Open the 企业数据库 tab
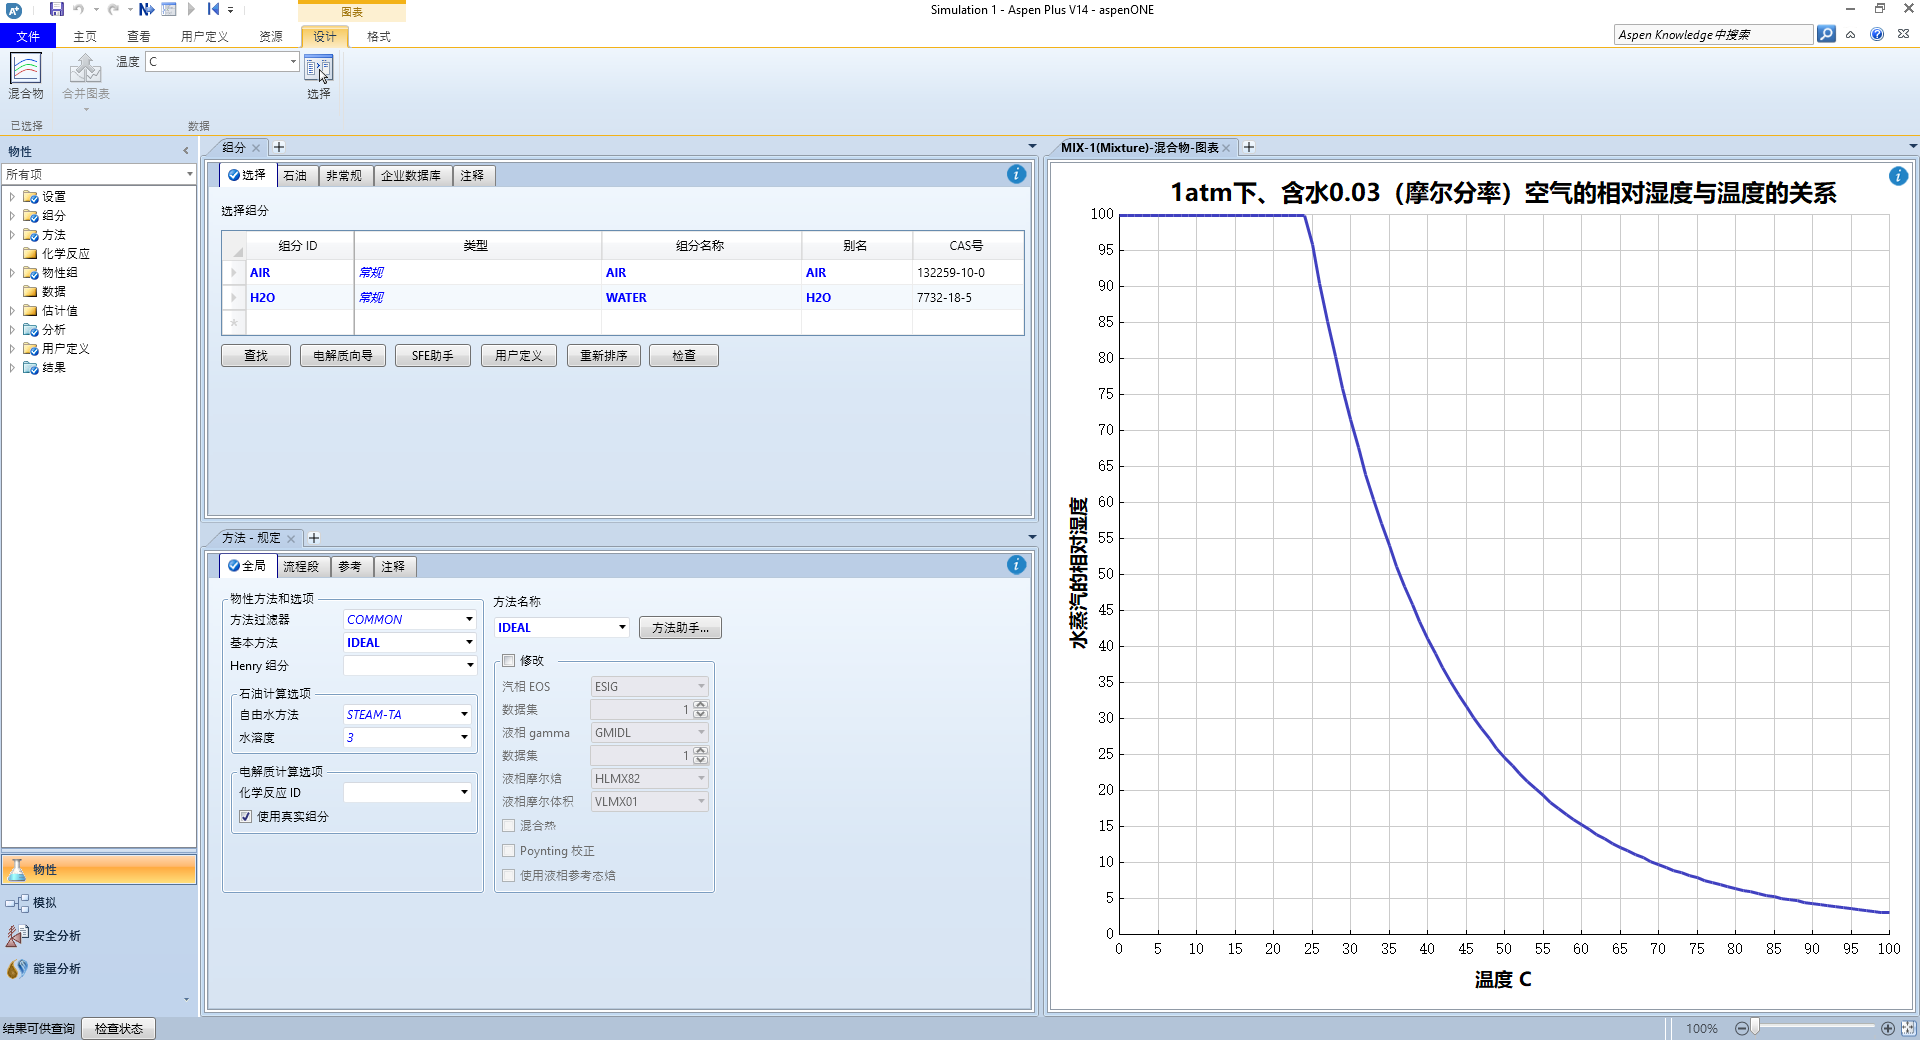1920x1040 pixels. (411, 175)
